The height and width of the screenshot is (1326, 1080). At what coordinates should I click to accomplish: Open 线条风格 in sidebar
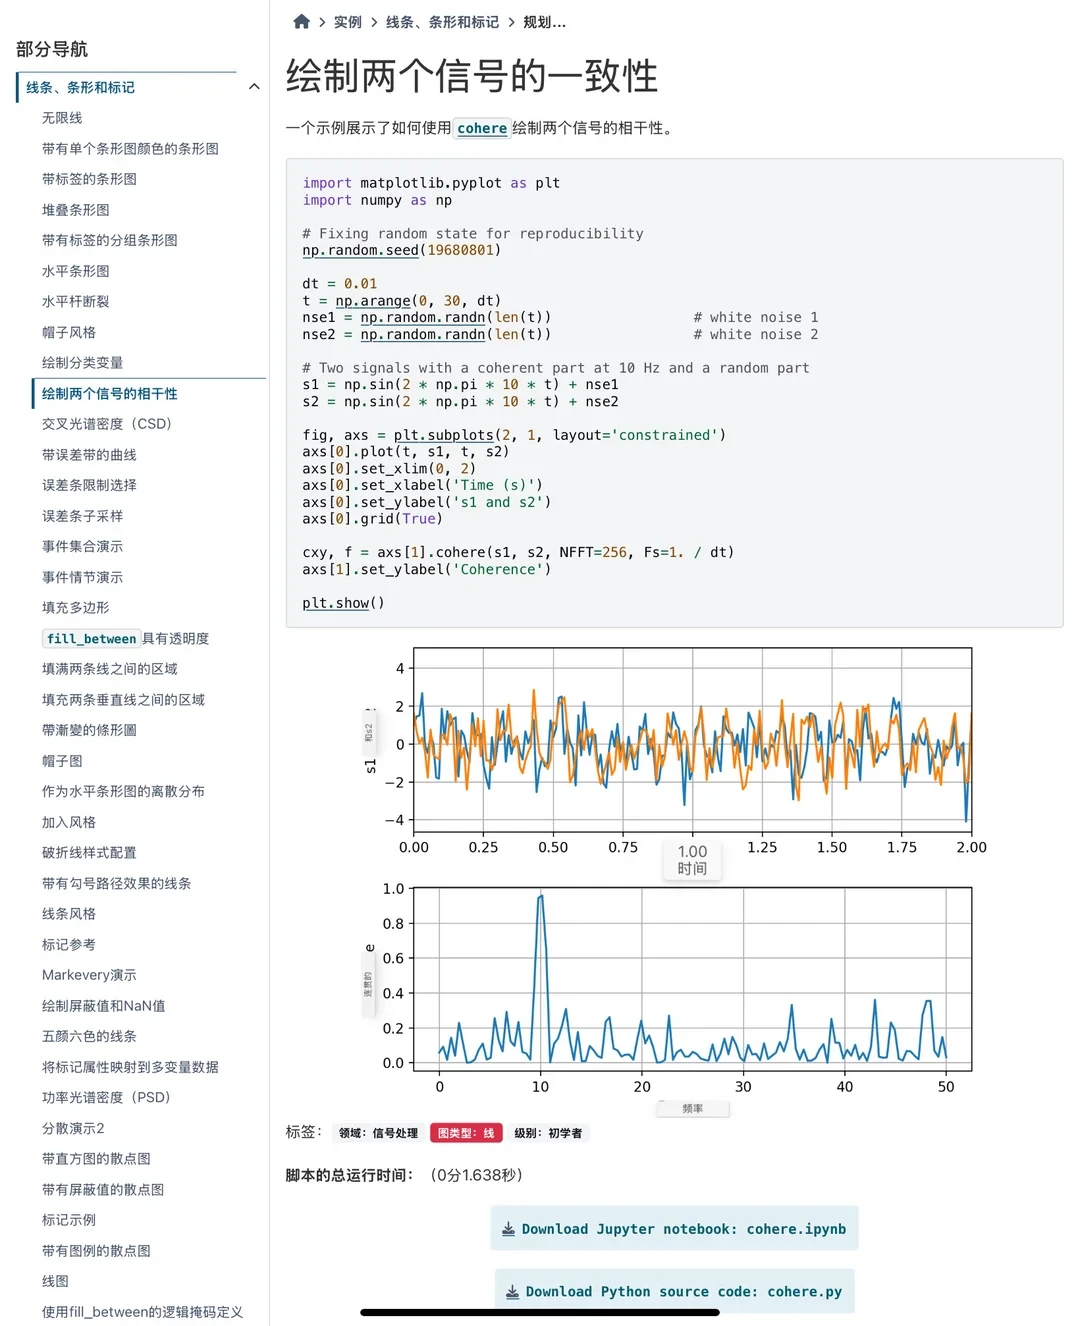tap(69, 914)
